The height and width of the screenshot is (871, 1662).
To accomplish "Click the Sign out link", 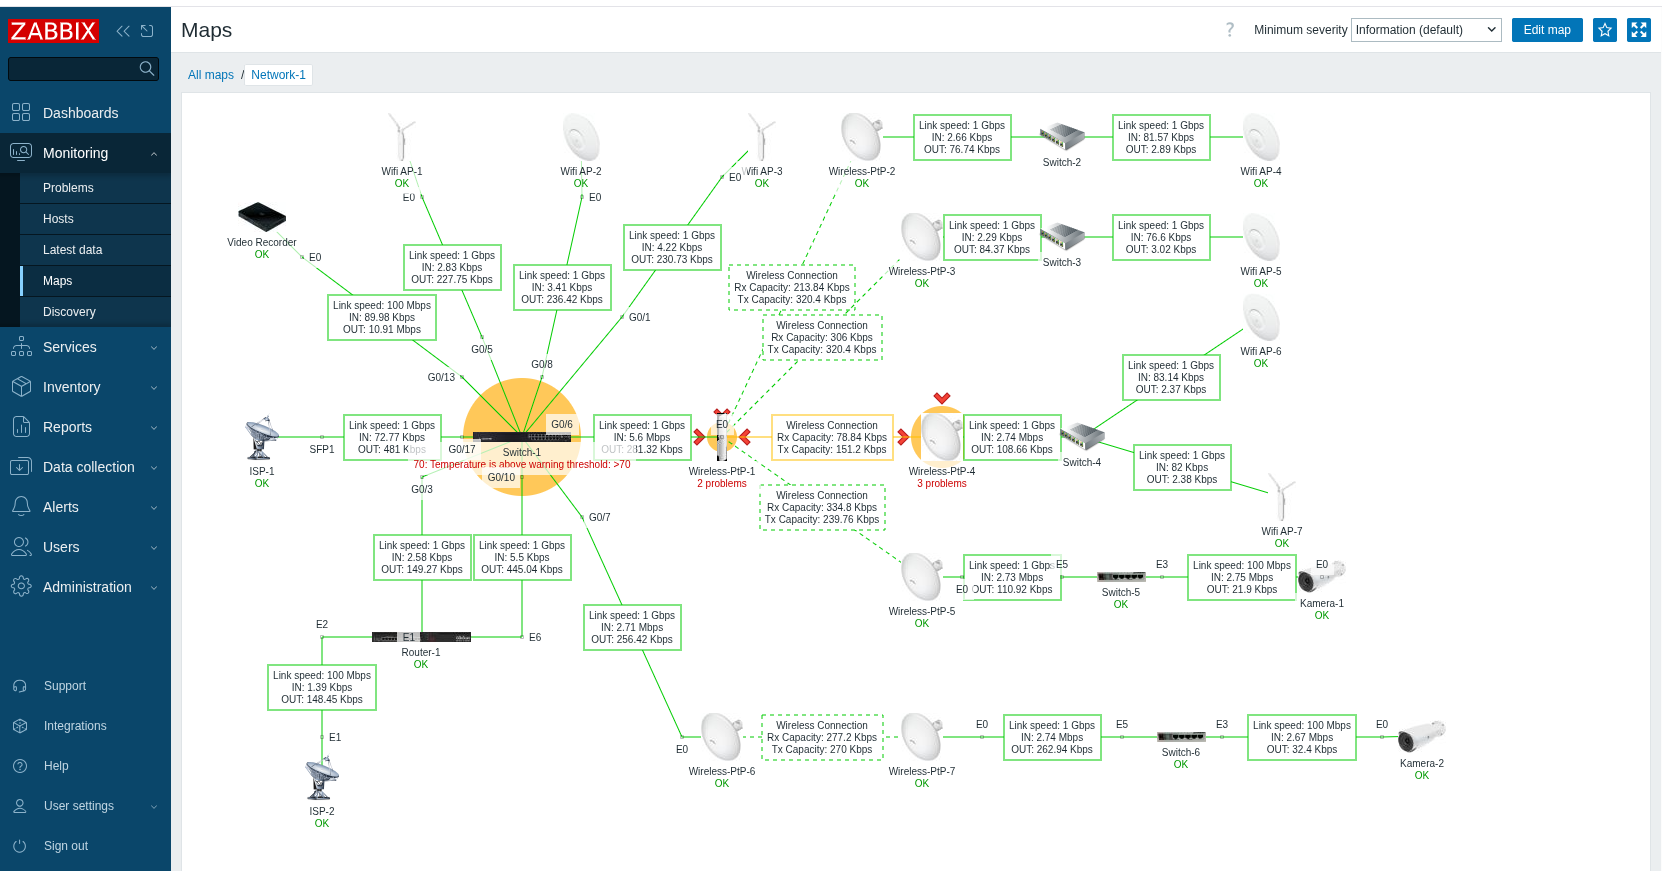I will click(x=66, y=846).
